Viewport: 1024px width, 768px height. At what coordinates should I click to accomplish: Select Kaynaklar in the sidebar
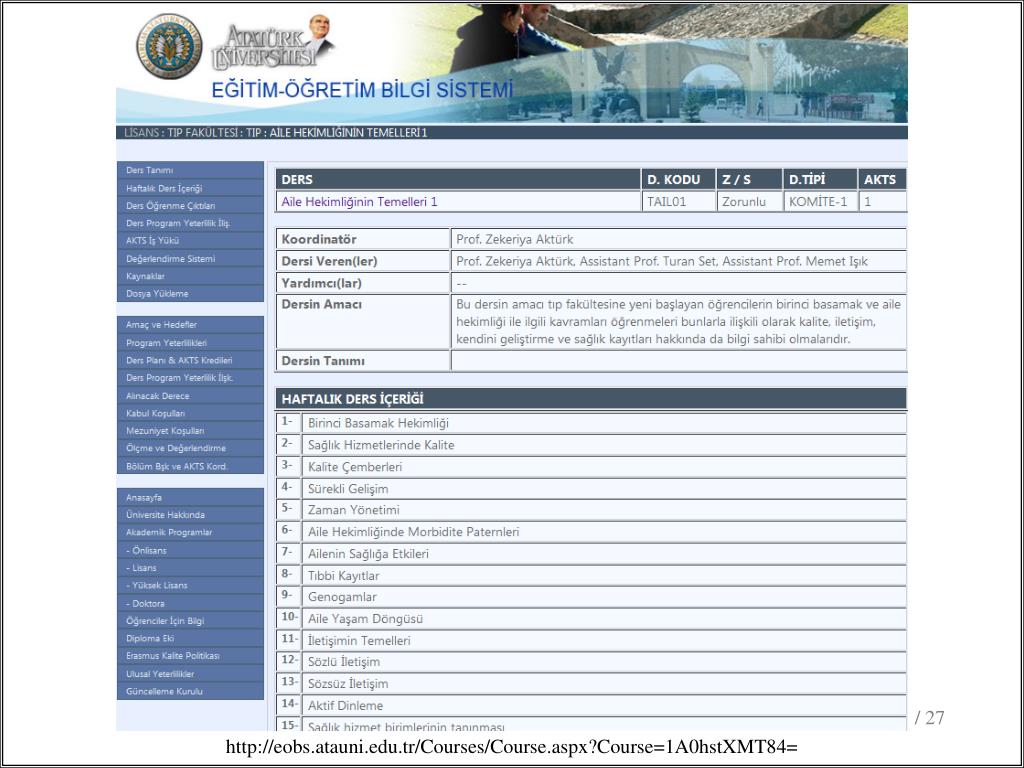point(190,276)
